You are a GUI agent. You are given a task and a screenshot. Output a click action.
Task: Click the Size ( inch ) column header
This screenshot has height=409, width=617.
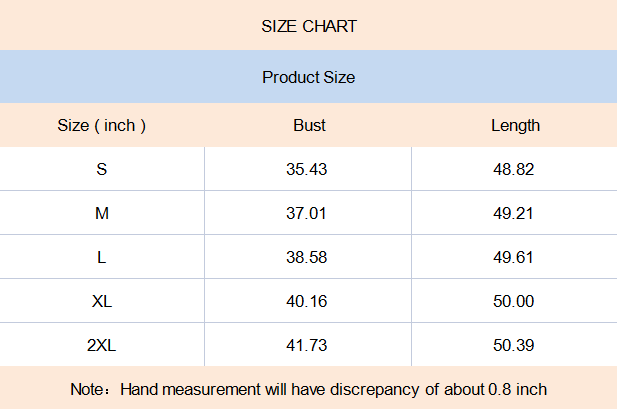click(x=102, y=125)
